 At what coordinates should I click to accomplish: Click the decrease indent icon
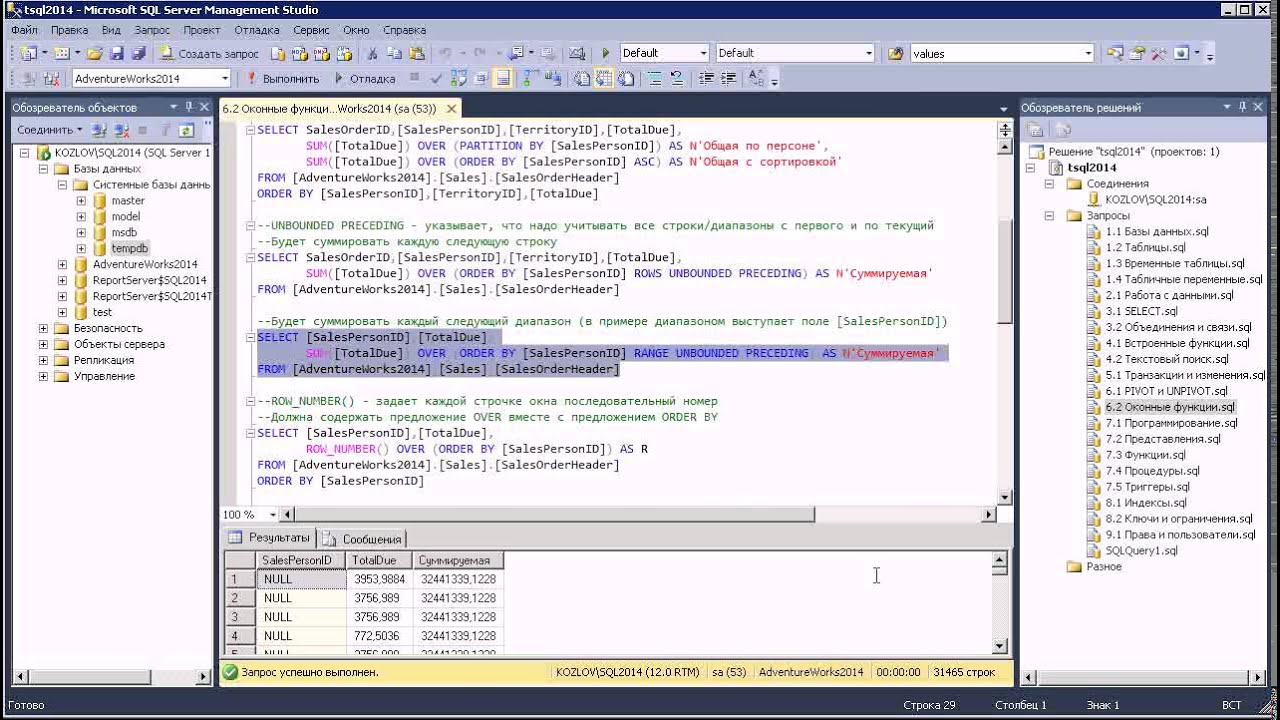(706, 78)
